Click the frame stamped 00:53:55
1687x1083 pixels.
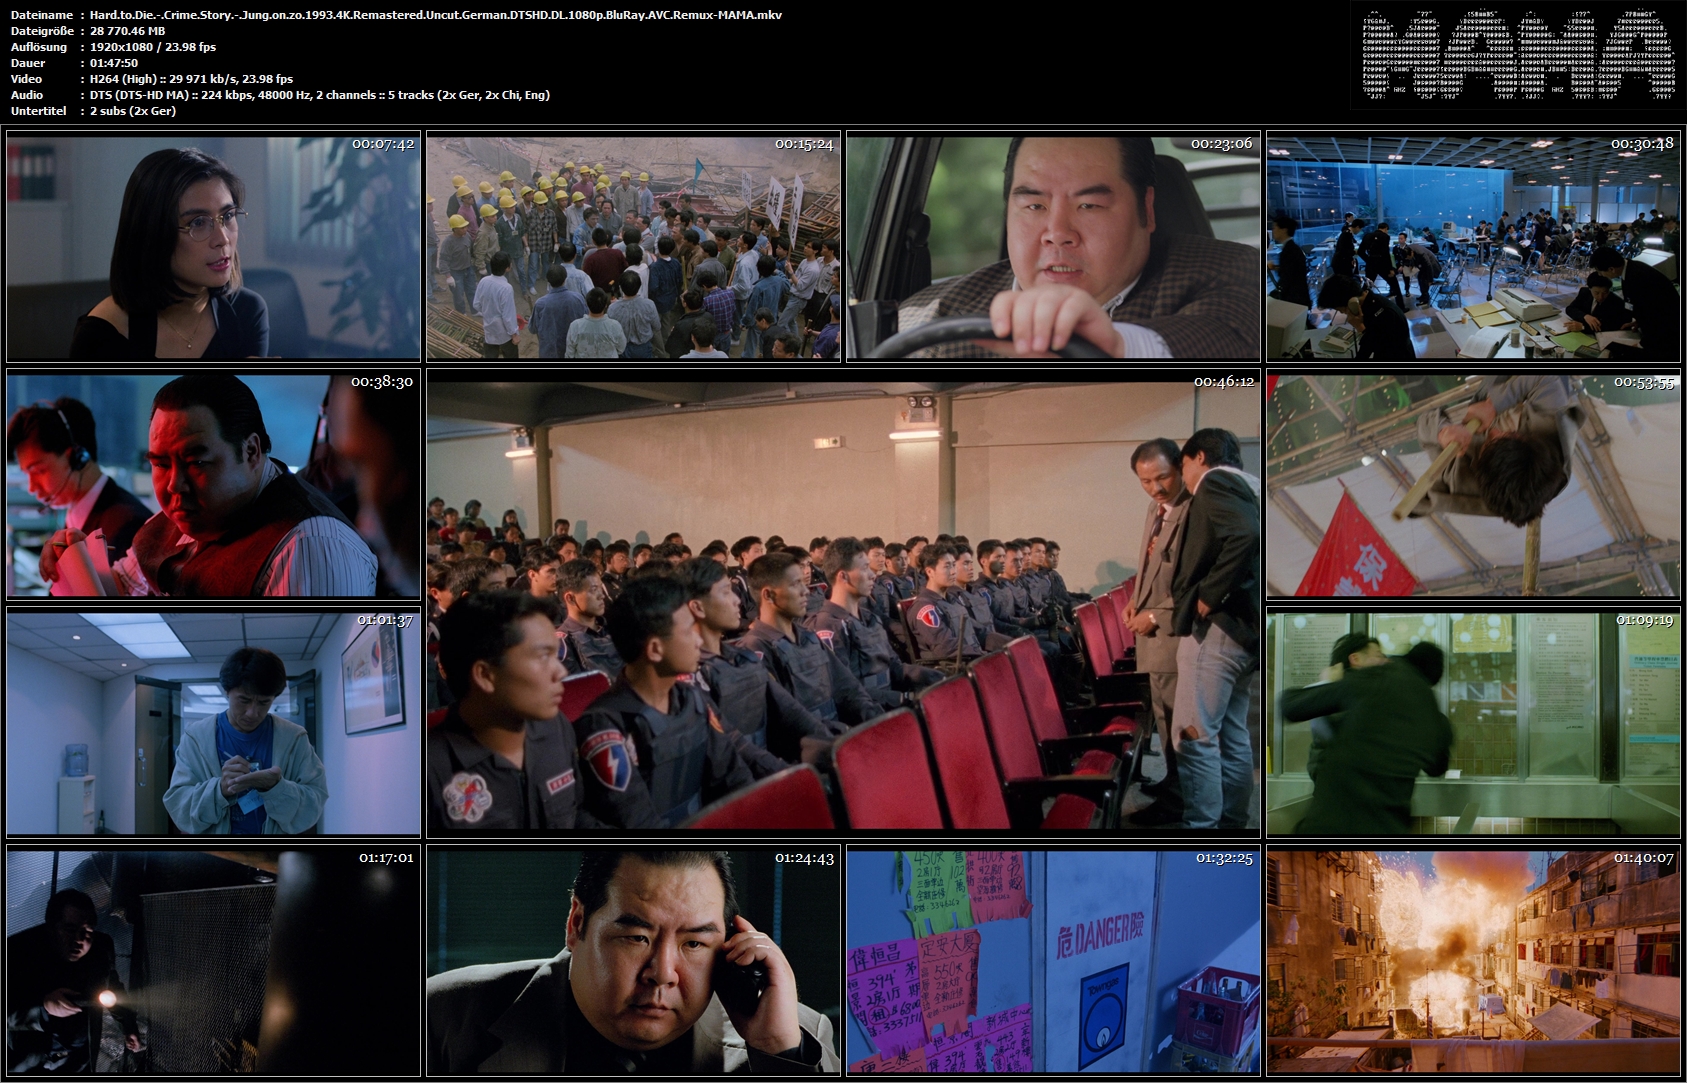tap(1473, 484)
